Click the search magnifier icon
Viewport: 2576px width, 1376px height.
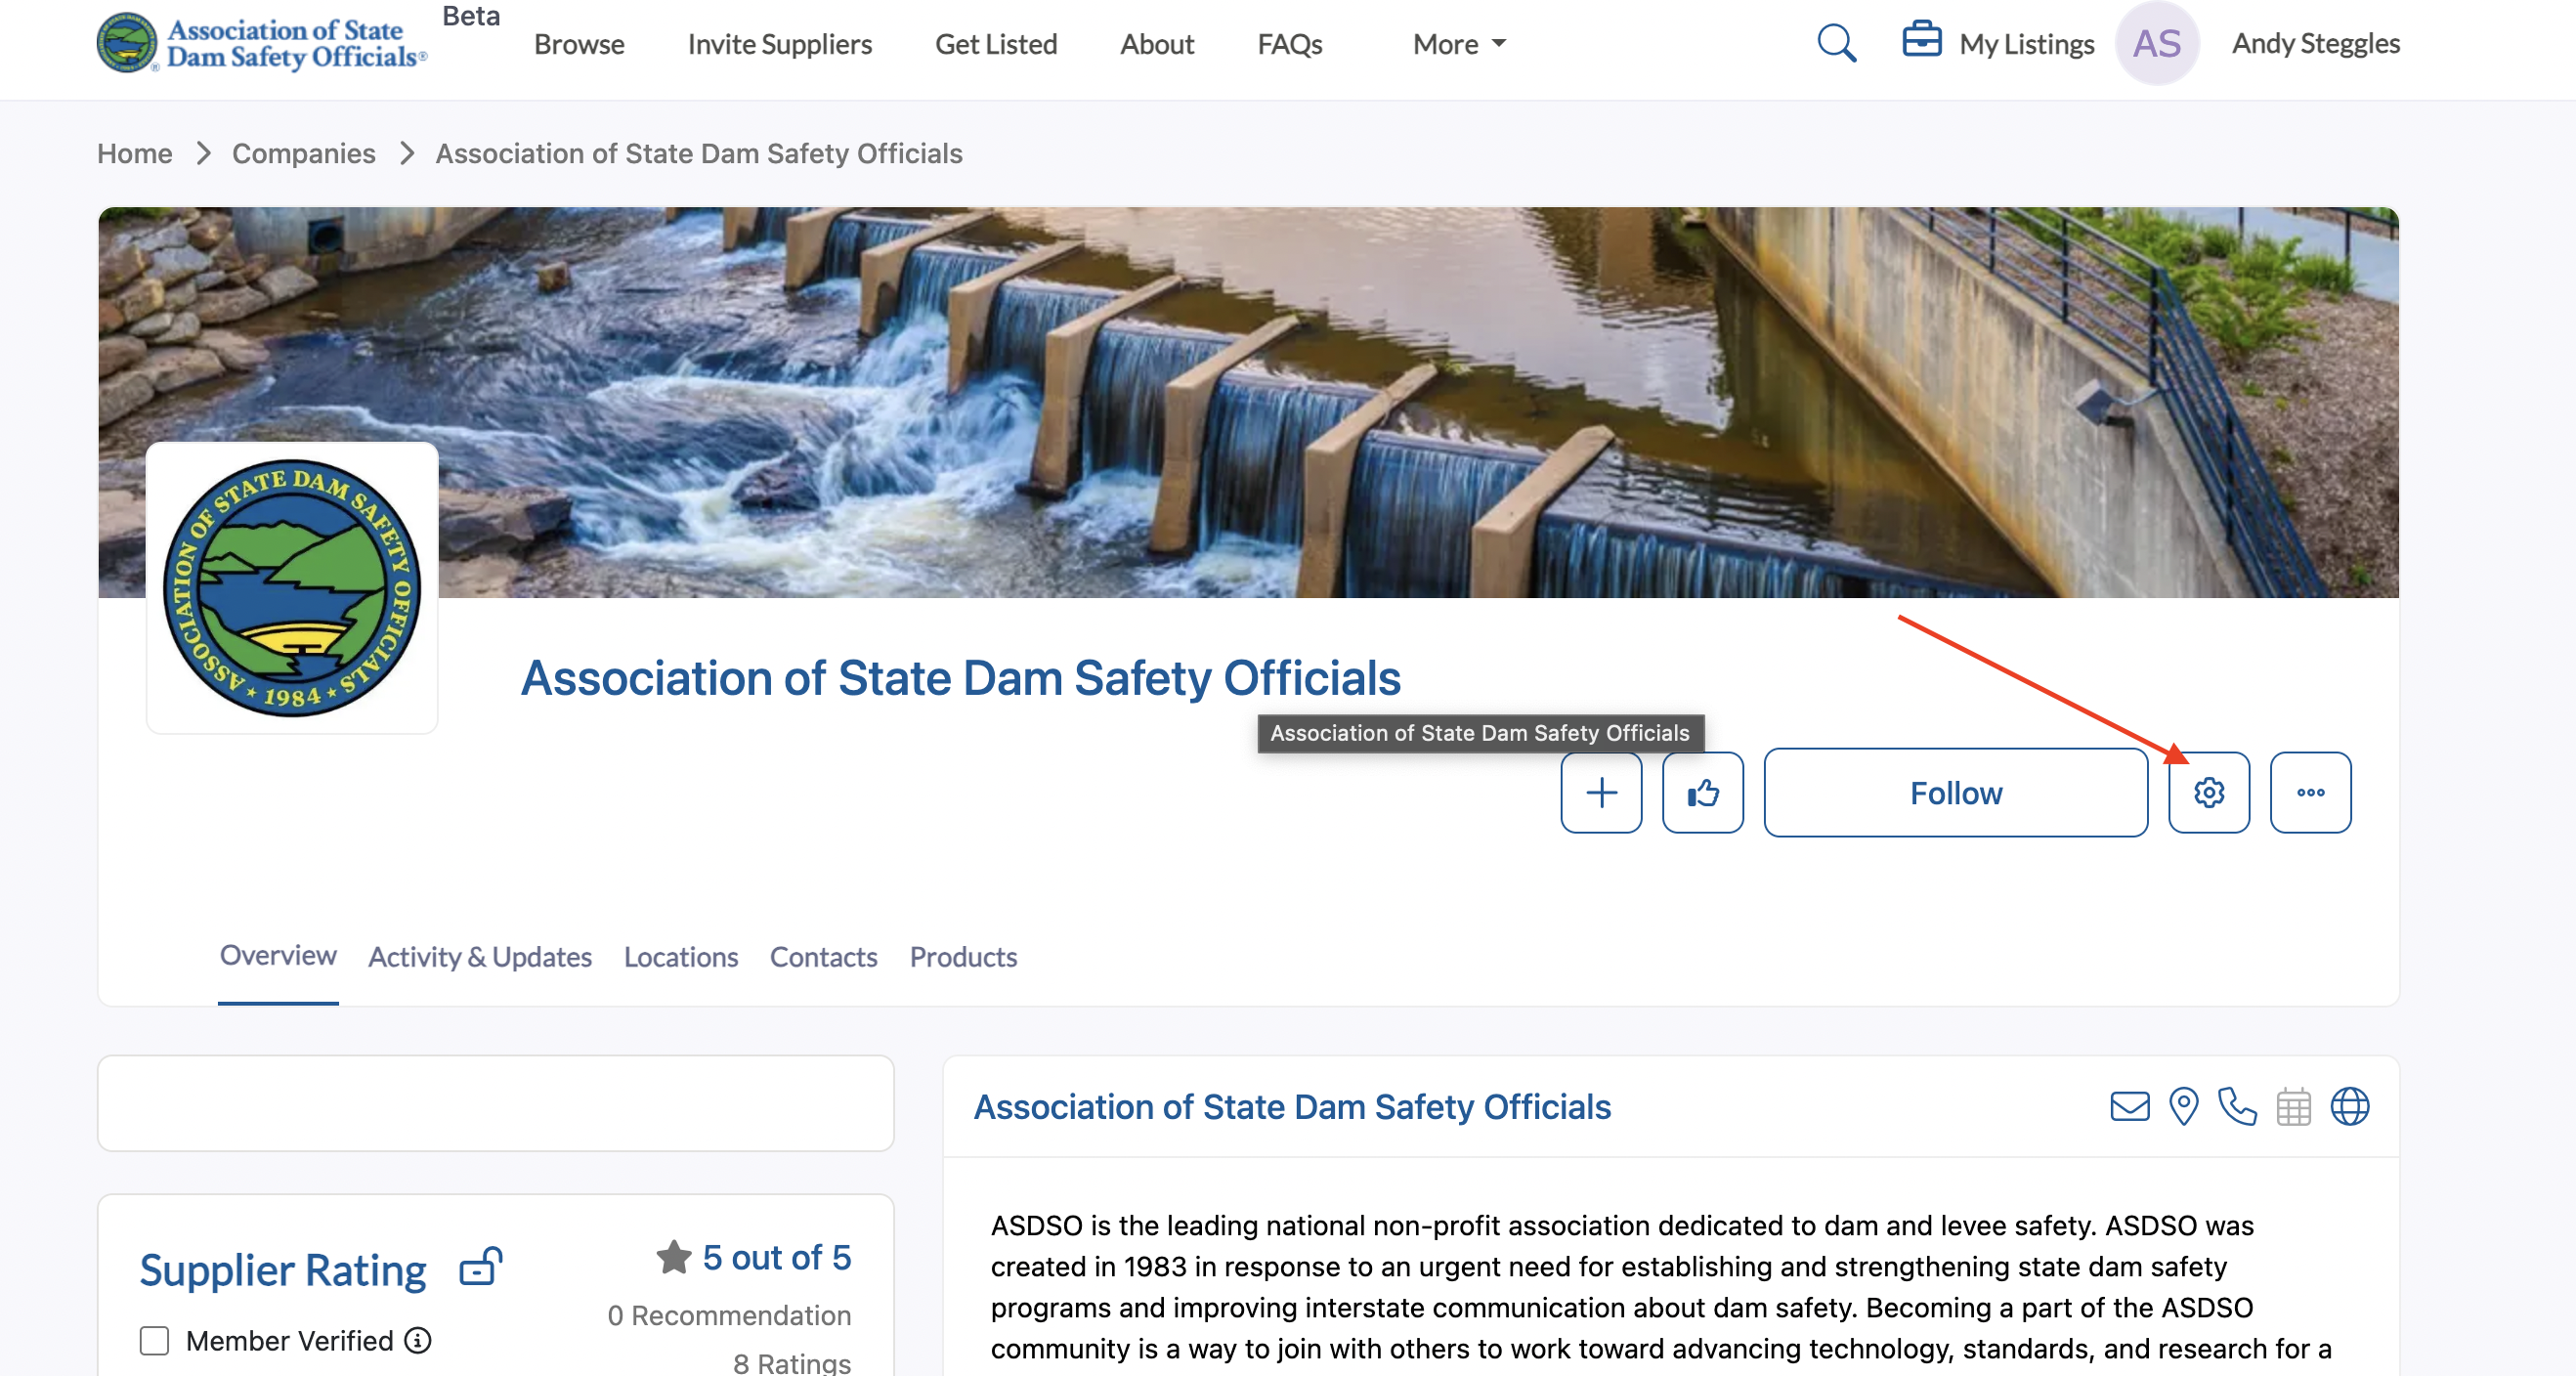tap(1836, 43)
